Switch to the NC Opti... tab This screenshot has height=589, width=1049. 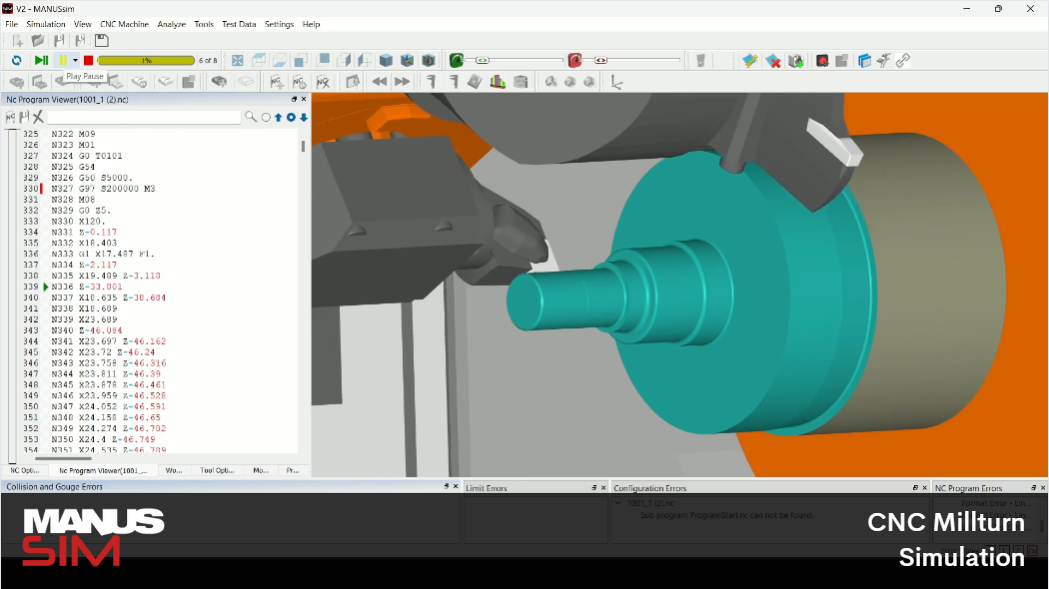(x=25, y=470)
